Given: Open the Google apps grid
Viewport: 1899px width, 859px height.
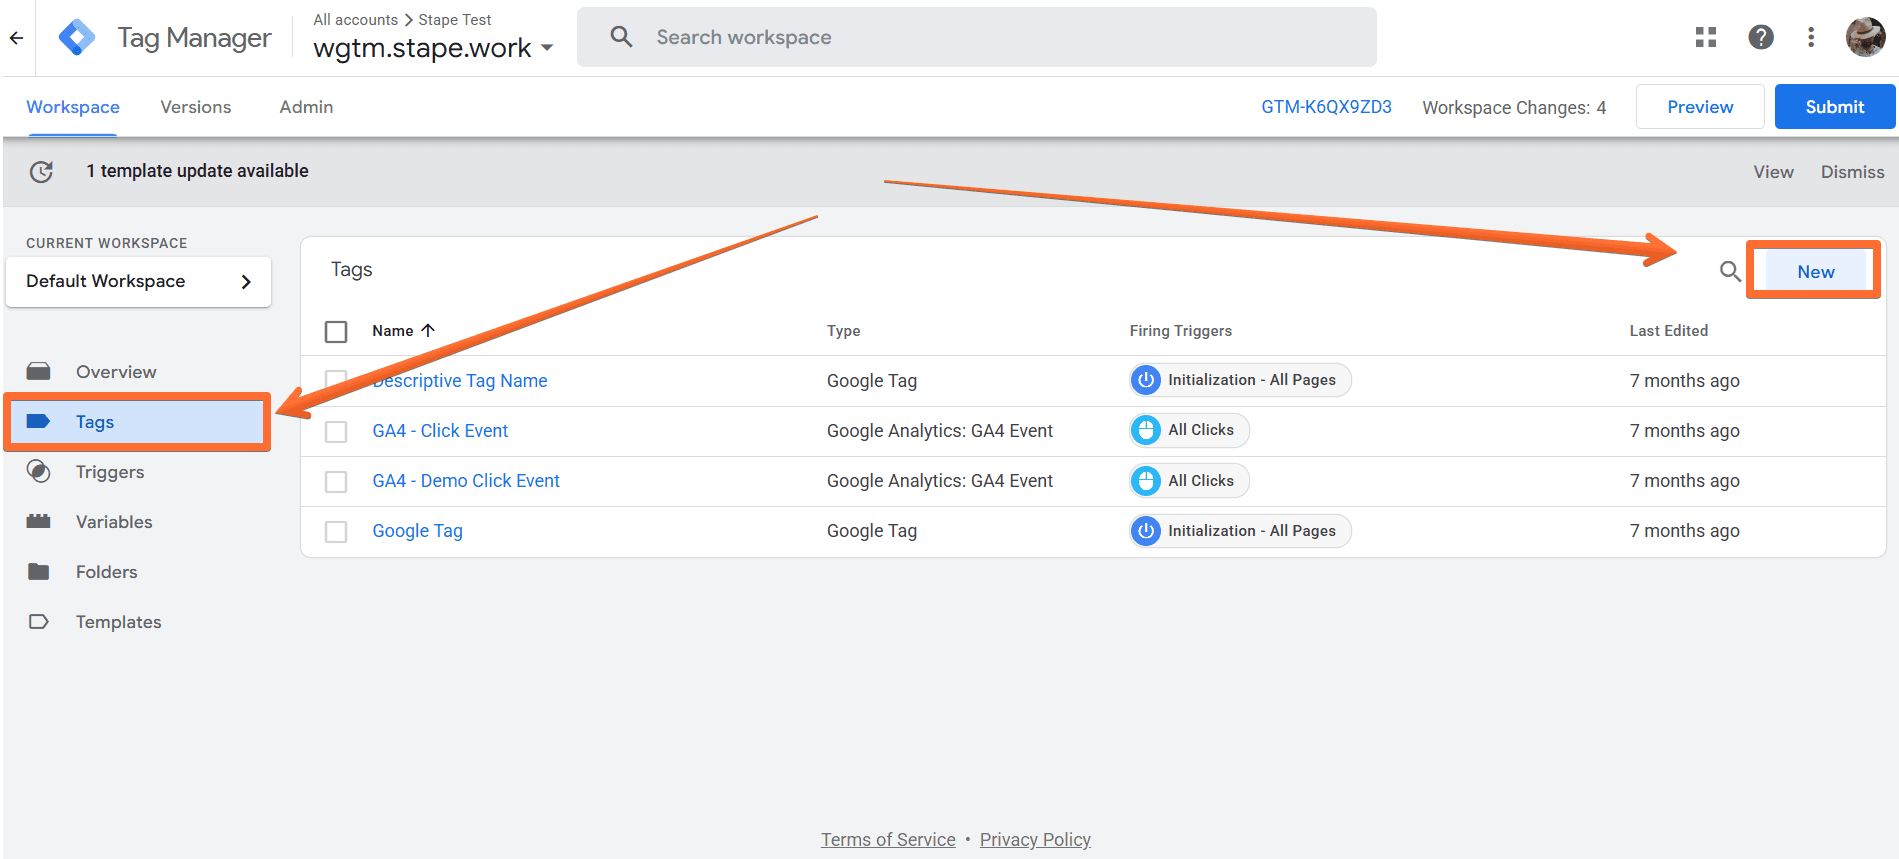Looking at the screenshot, I should tap(1706, 37).
